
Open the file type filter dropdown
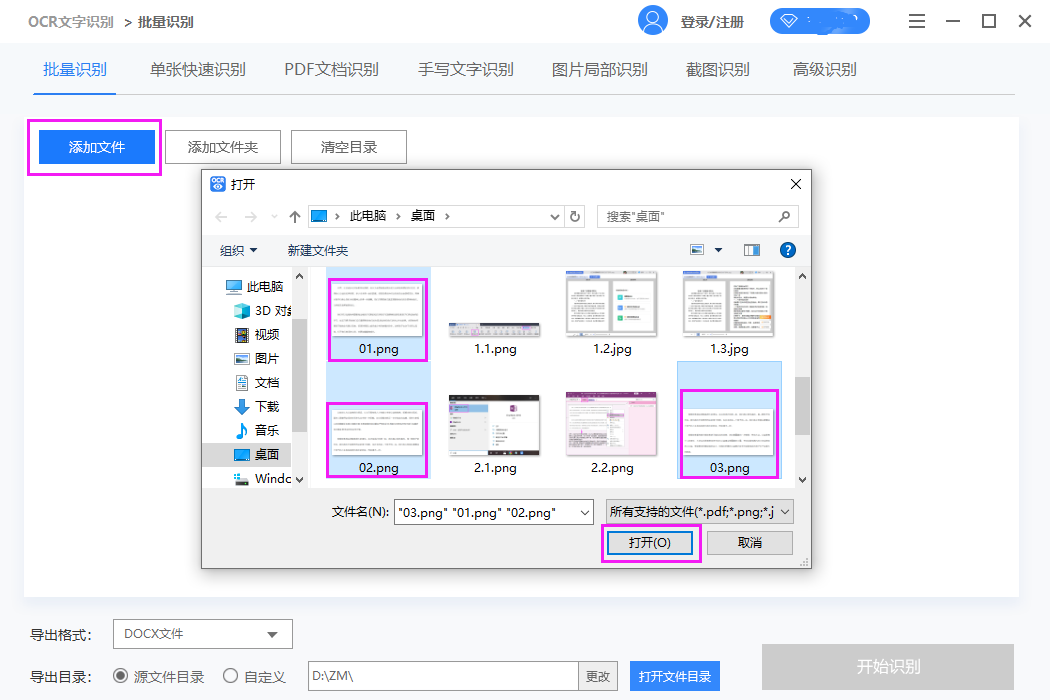pos(700,512)
